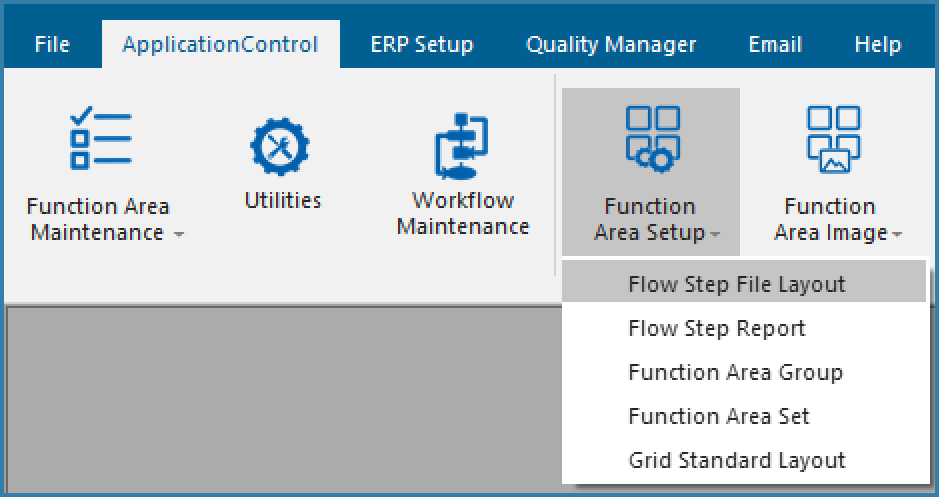Go to the Quality Manager tab

pyautogui.click(x=611, y=44)
